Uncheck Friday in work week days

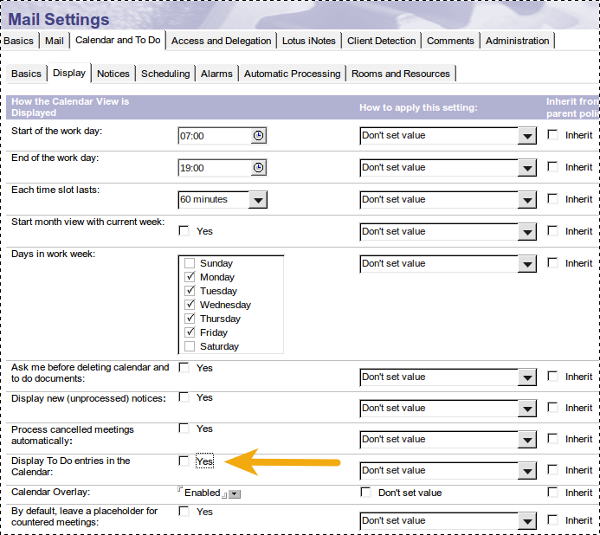(189, 332)
